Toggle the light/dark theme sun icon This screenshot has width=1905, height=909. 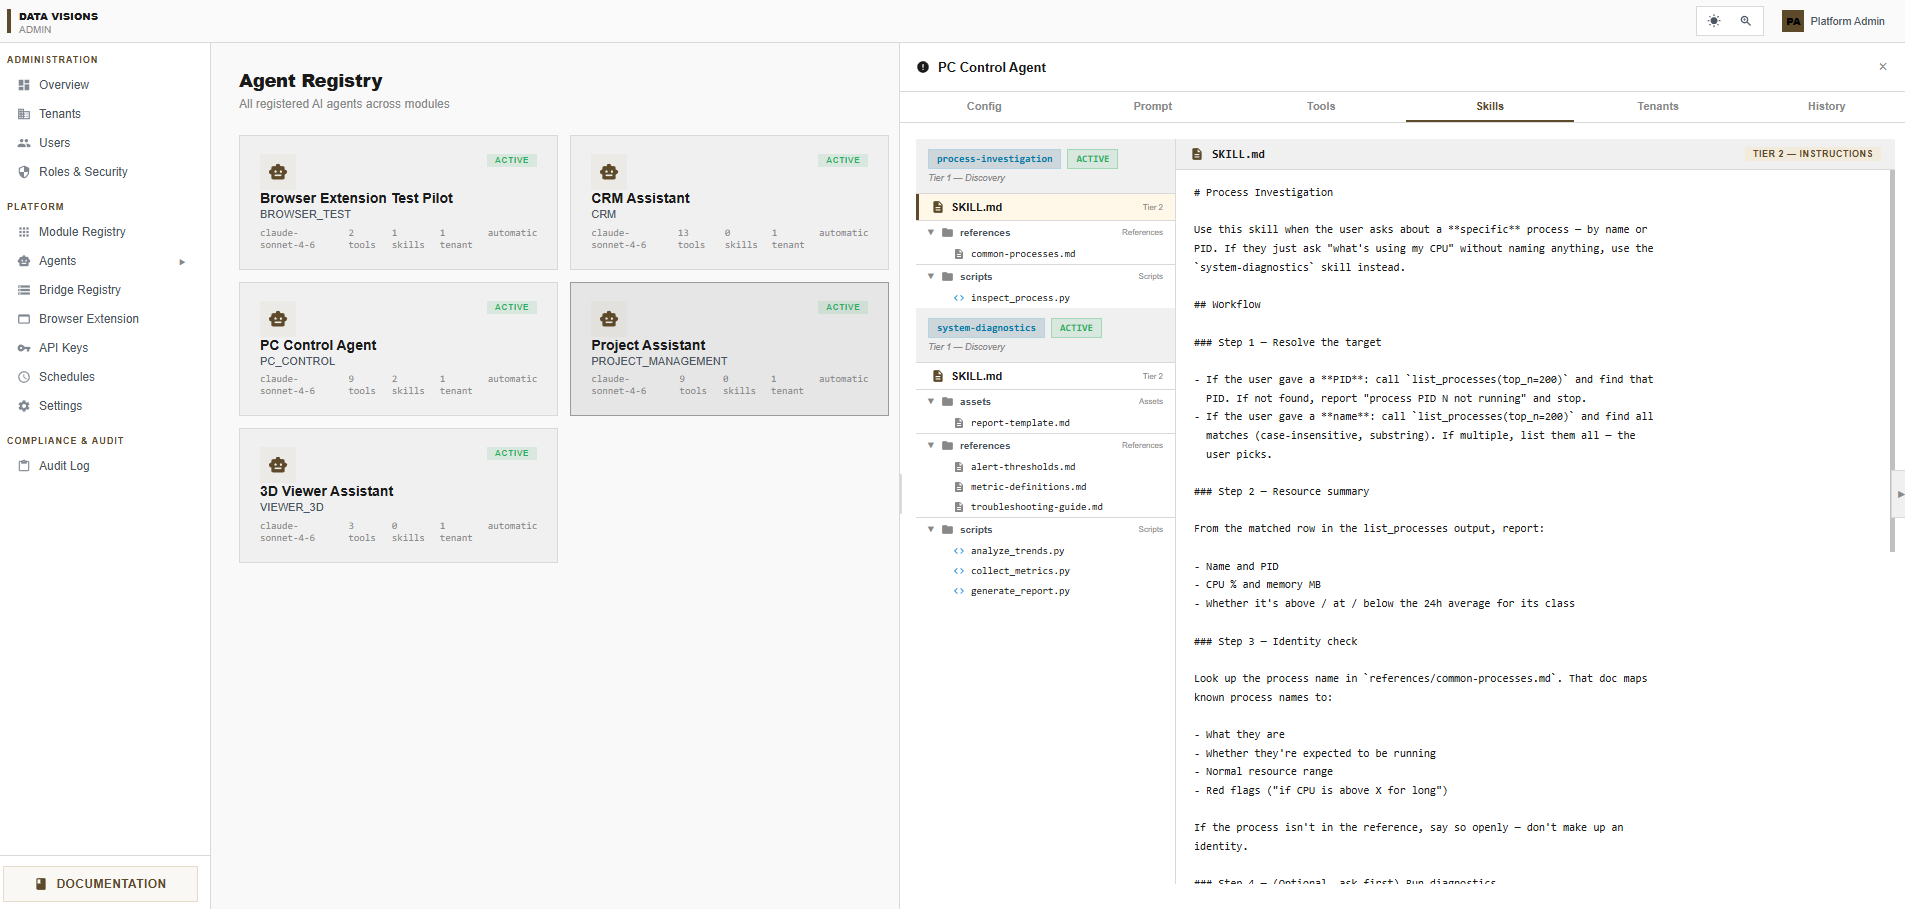pos(1714,21)
